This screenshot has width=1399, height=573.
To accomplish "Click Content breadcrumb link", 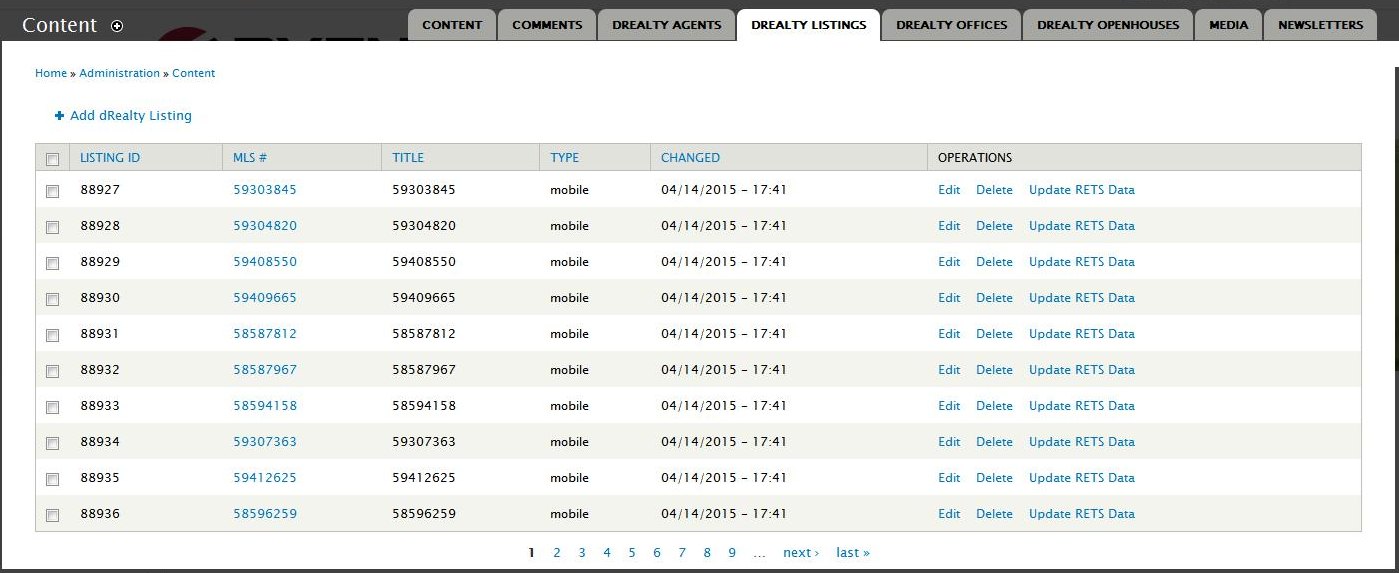I will click(194, 73).
